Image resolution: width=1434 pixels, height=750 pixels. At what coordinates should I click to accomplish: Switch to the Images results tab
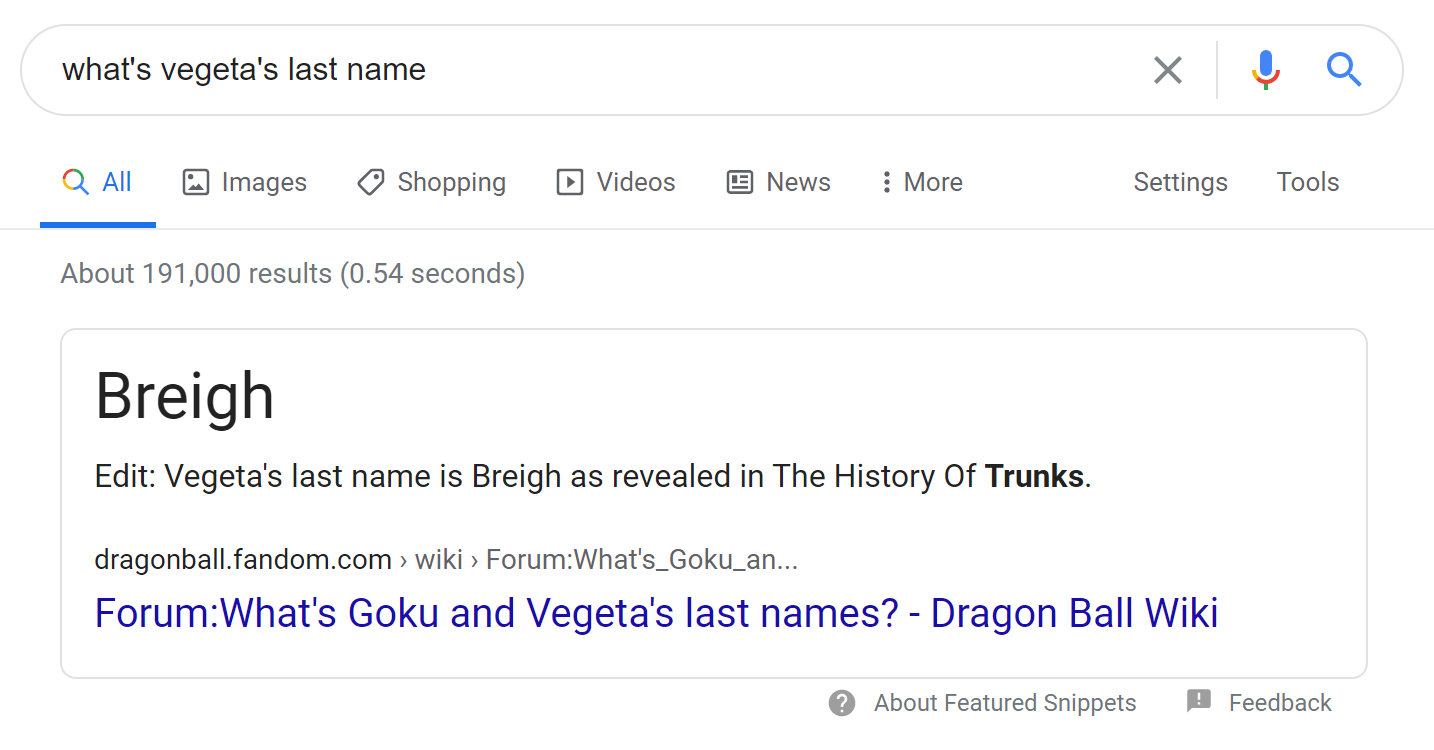pos(264,182)
